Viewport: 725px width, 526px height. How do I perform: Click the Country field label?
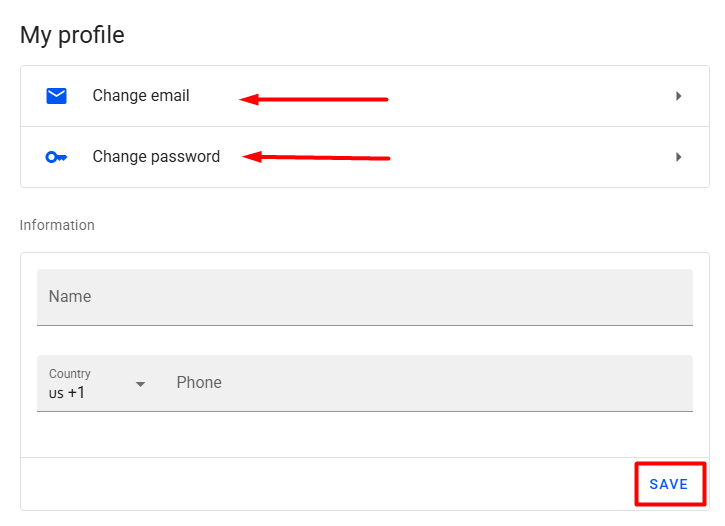tap(70, 374)
